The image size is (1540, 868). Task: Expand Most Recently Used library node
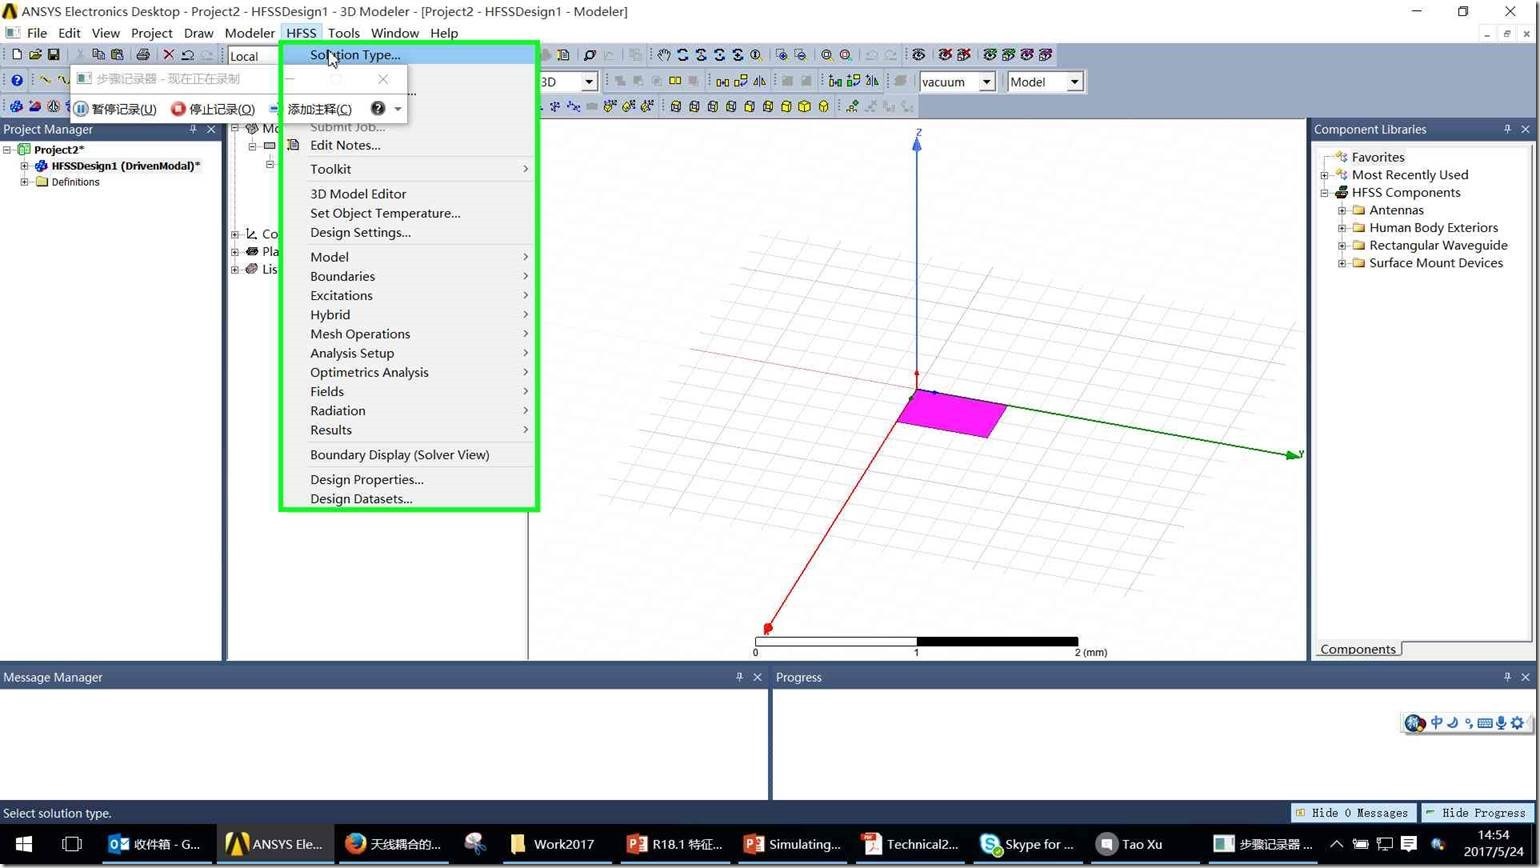click(1325, 175)
